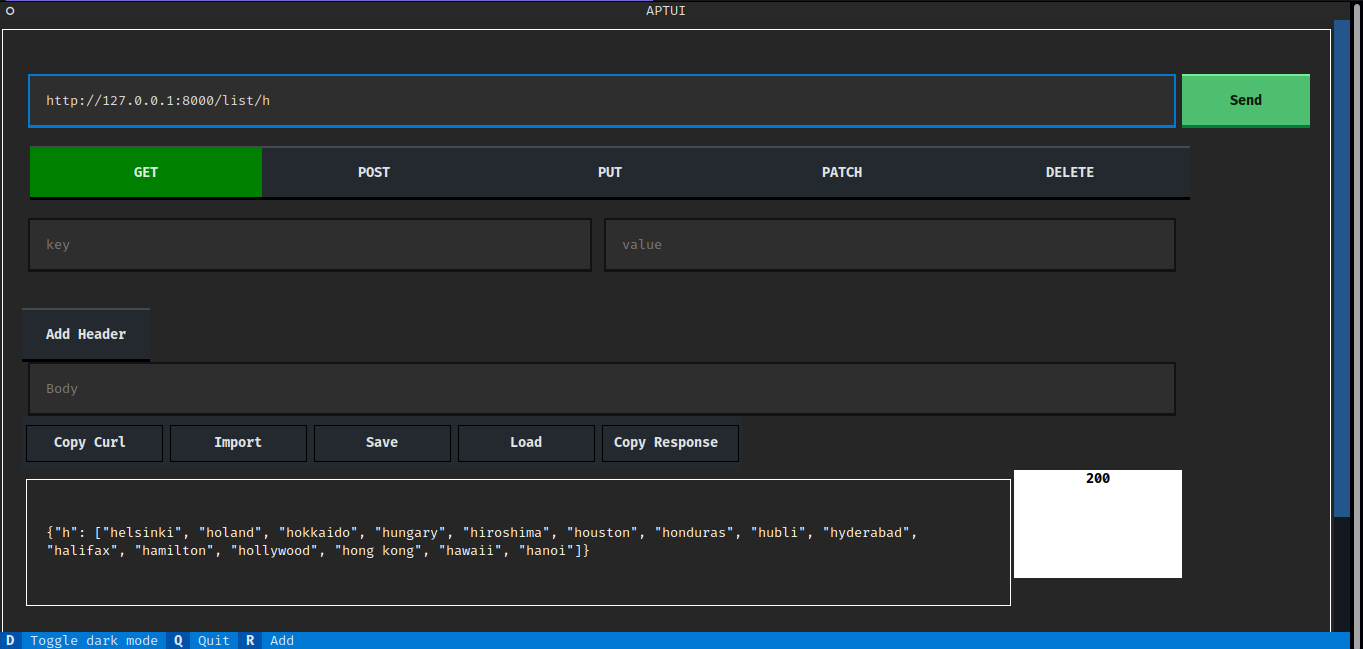Switch to the POST method tab
1363x649 pixels.
[x=374, y=172]
